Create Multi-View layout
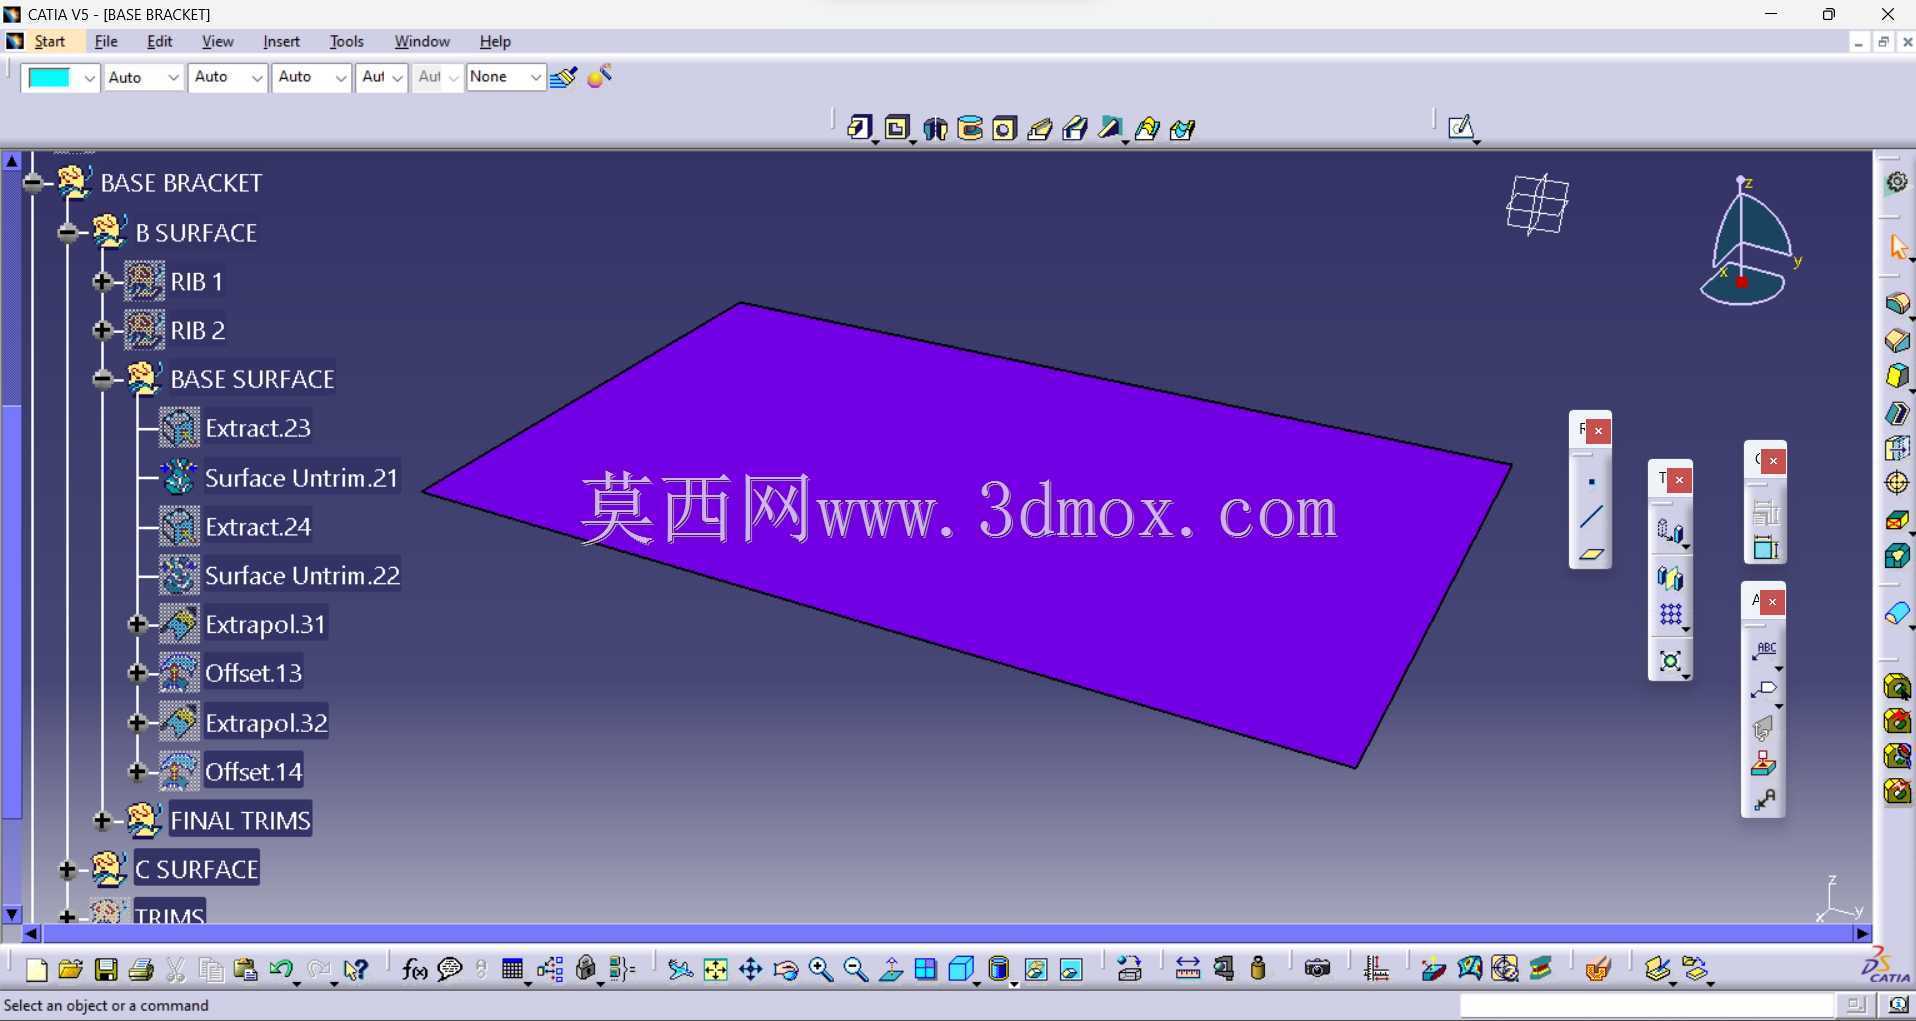1916x1021 pixels. [925, 969]
